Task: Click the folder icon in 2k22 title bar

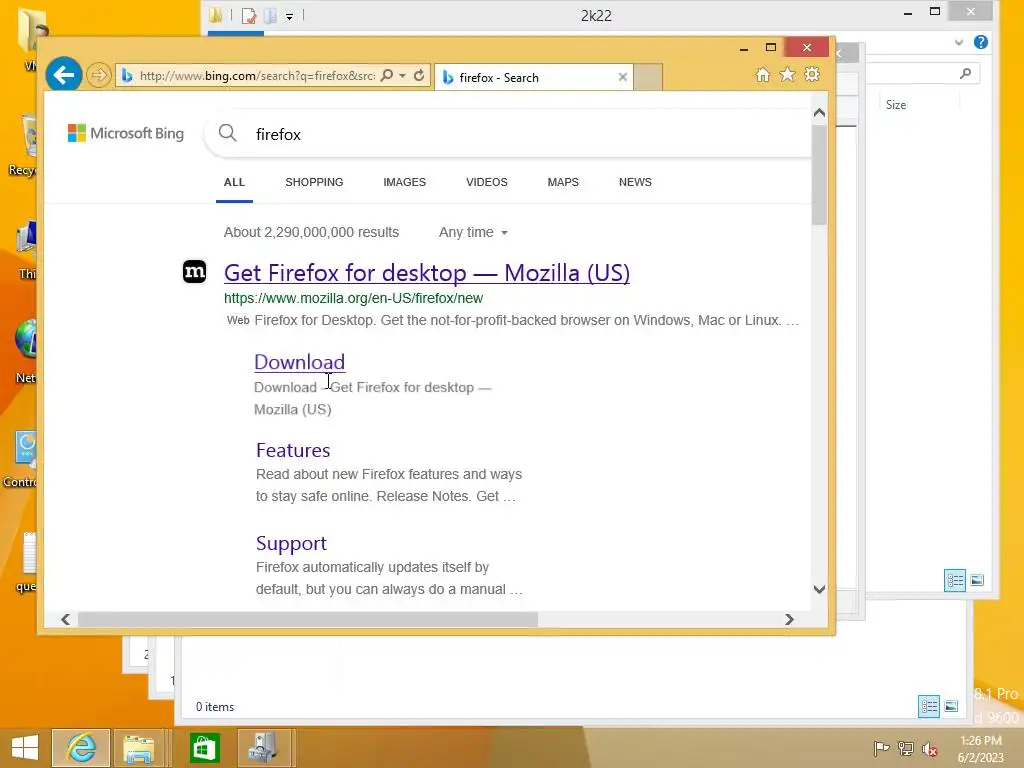Action: (x=216, y=14)
